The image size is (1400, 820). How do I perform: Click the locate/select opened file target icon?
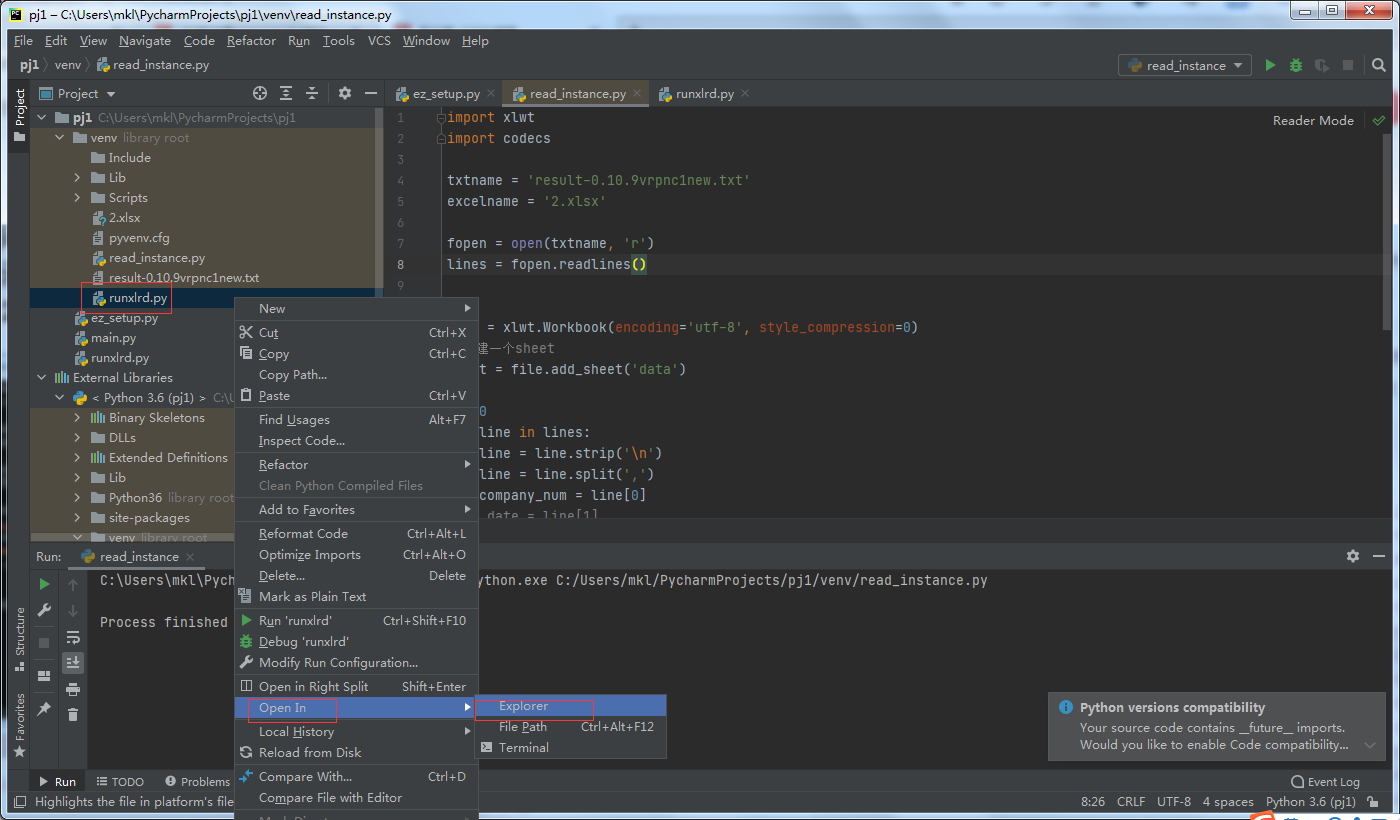260,93
